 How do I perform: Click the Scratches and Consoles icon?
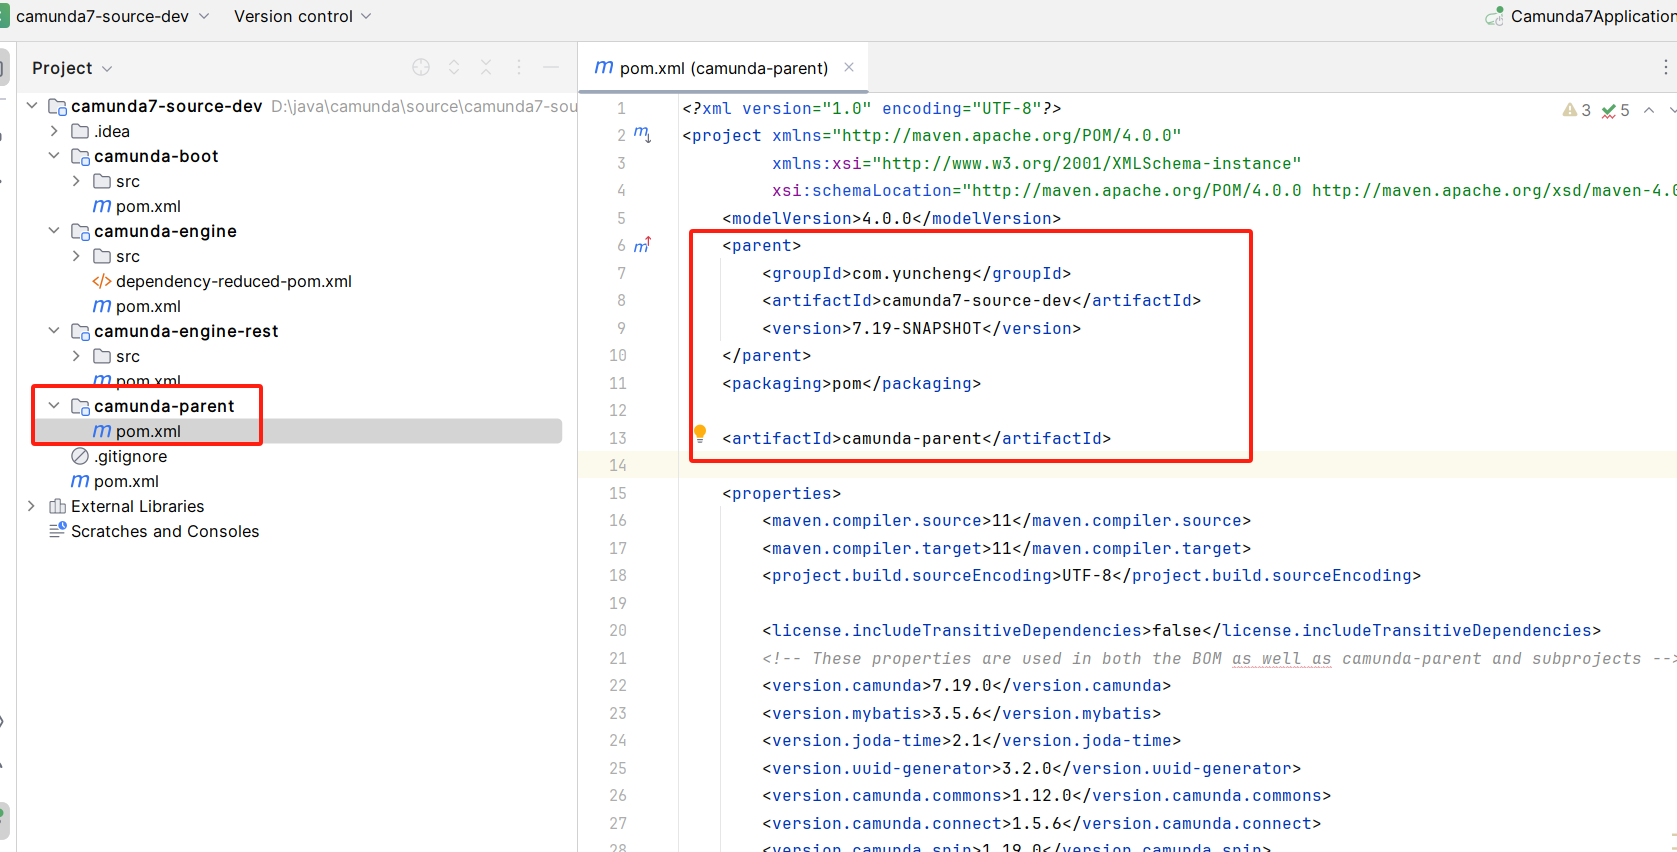point(58,530)
